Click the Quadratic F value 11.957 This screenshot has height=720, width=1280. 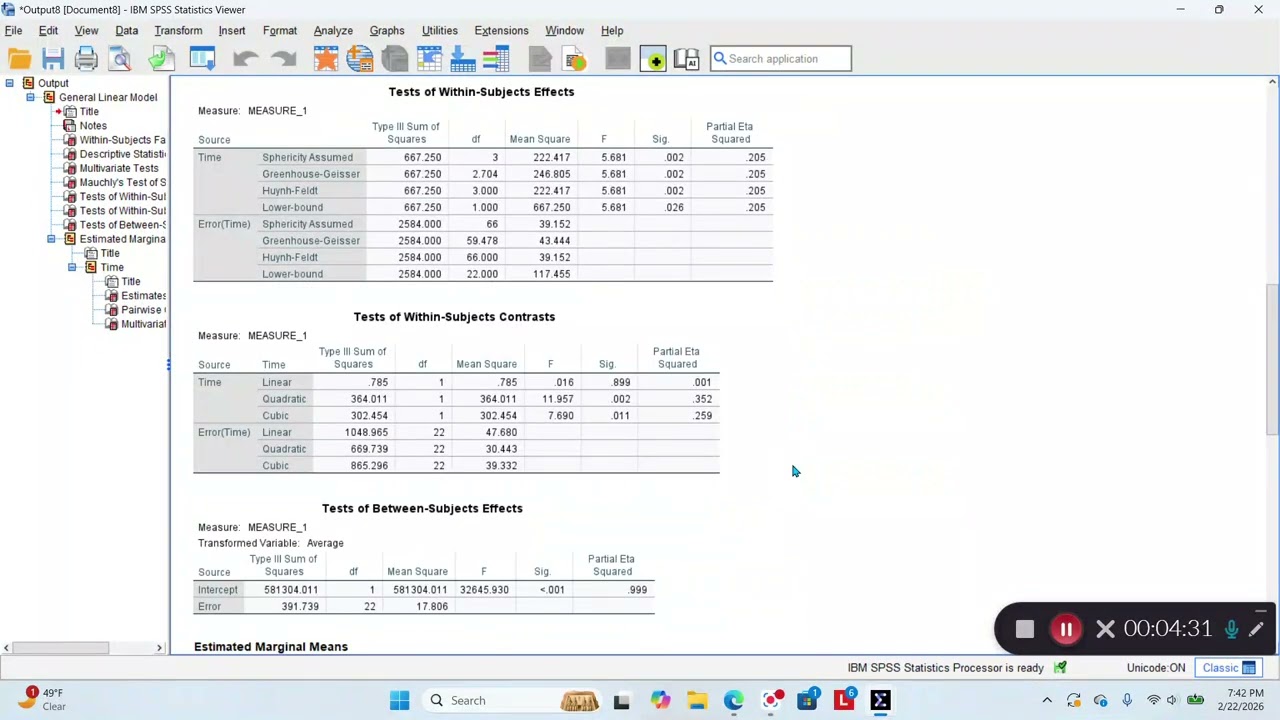[557, 399]
